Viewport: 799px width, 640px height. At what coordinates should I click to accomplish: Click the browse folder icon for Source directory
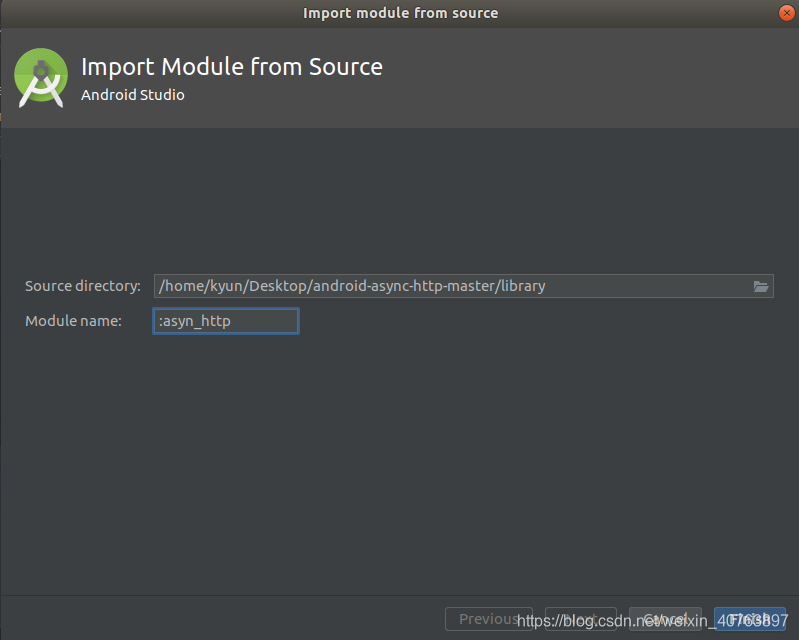click(x=761, y=286)
